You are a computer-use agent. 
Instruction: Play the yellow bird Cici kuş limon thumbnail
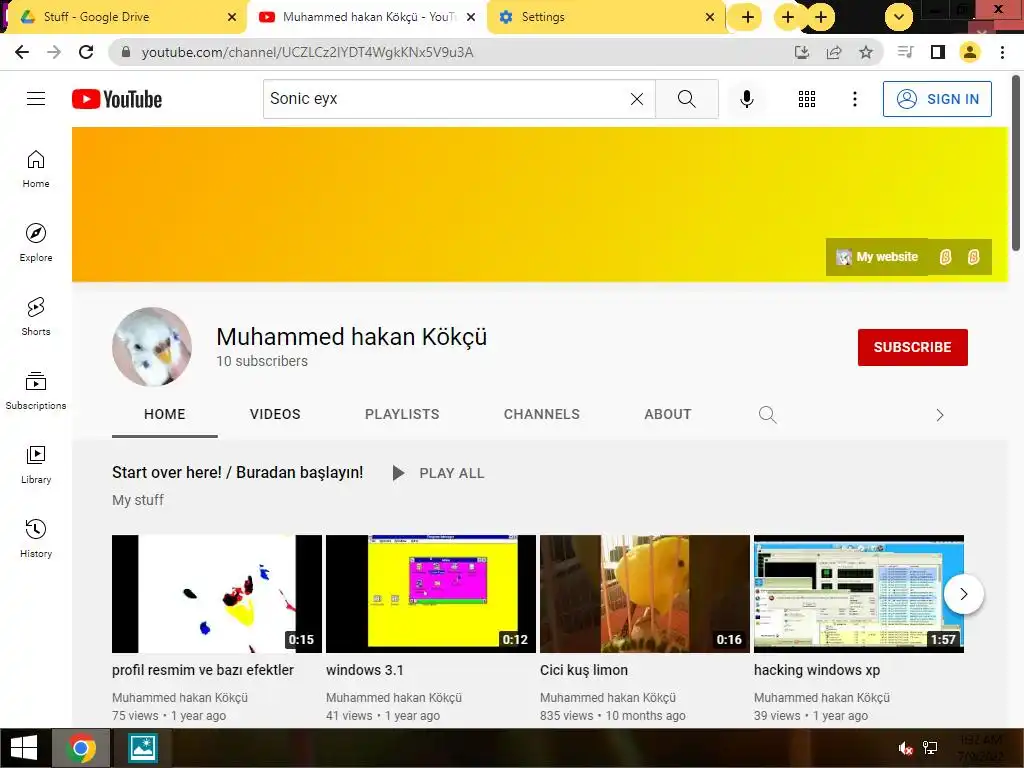click(645, 594)
